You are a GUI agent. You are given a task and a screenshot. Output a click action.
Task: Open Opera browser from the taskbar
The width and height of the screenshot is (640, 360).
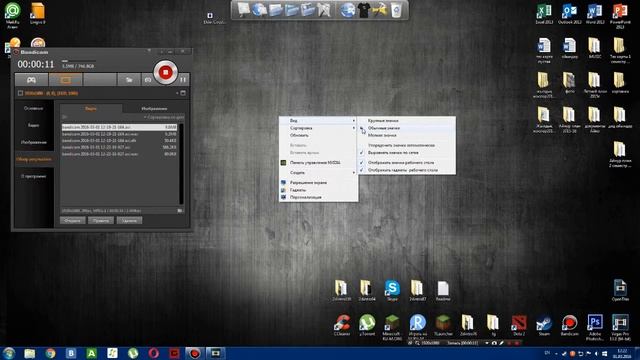(x=153, y=353)
